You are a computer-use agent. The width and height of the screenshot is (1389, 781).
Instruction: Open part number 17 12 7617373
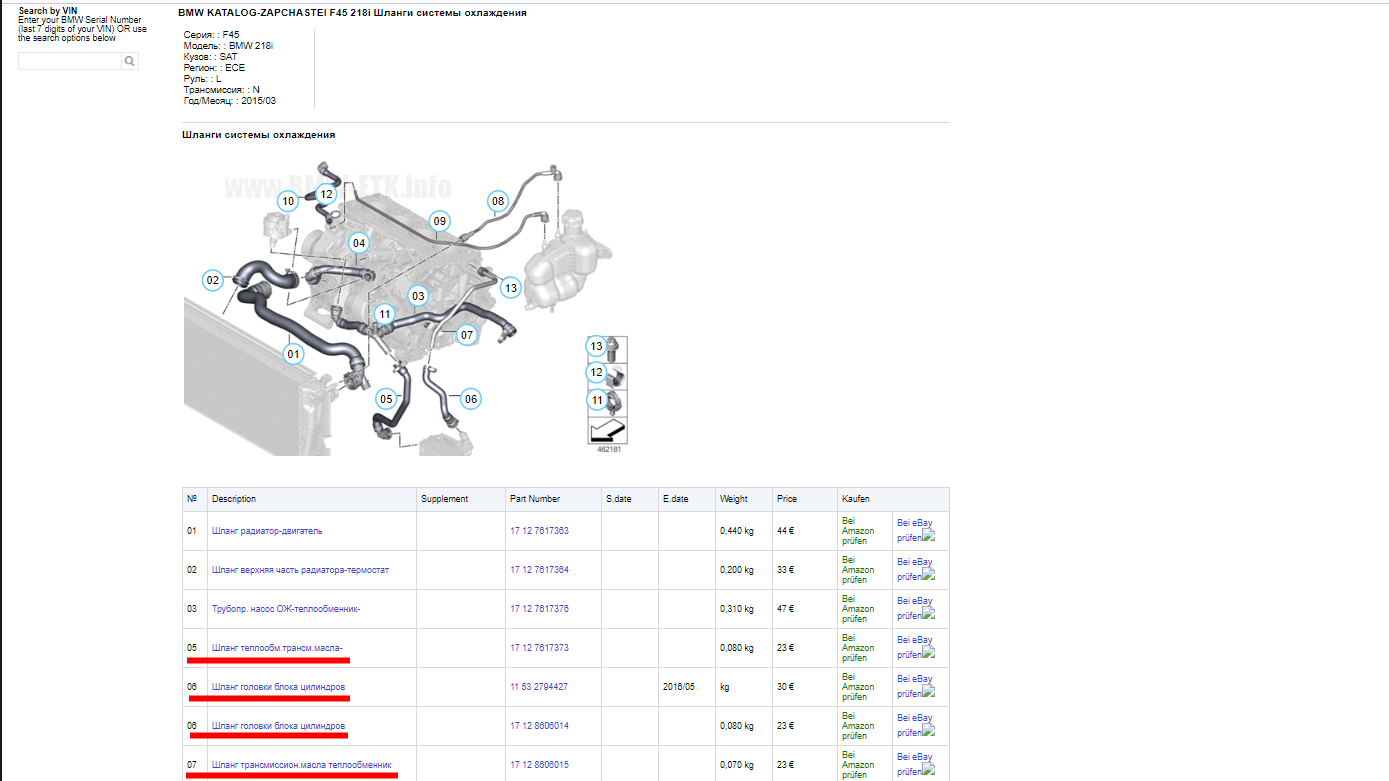tap(539, 648)
